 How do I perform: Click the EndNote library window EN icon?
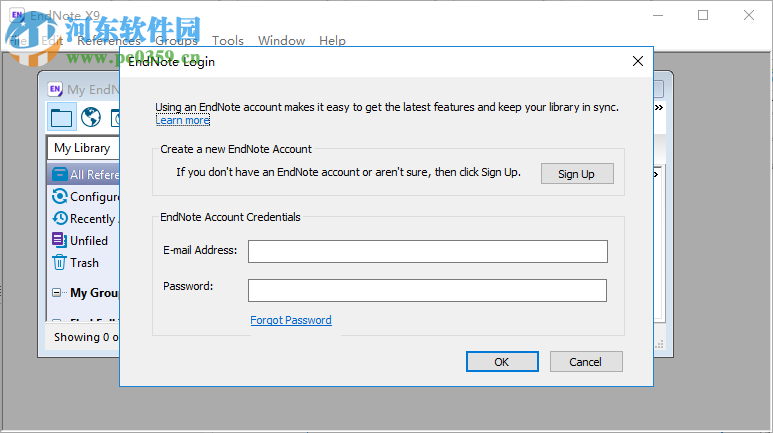click(x=56, y=90)
